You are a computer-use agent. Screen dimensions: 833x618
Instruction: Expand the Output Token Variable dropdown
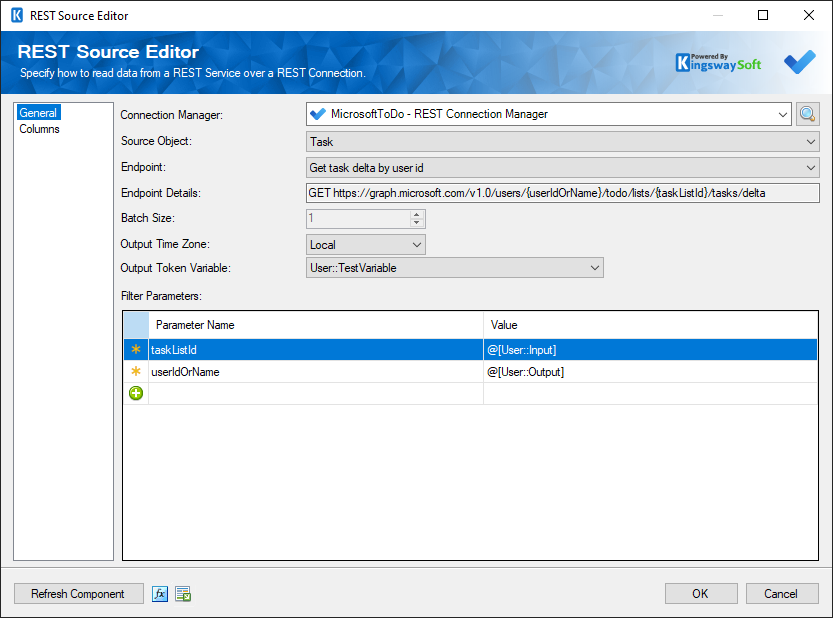pyautogui.click(x=454, y=268)
